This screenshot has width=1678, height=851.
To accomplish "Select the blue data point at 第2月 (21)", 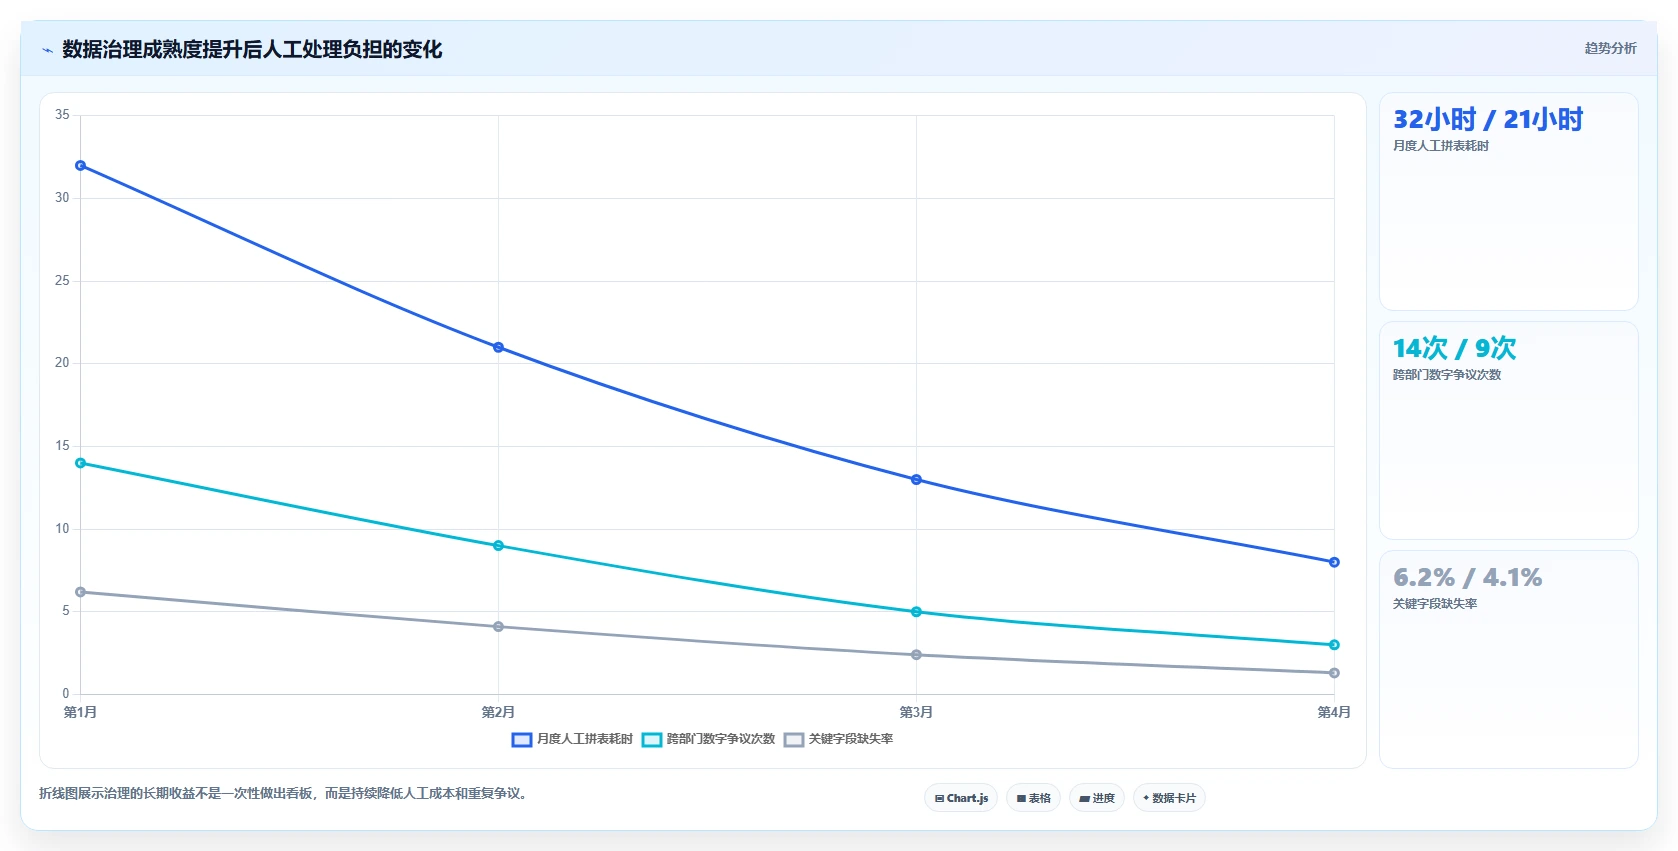I will pyautogui.click(x=498, y=347).
